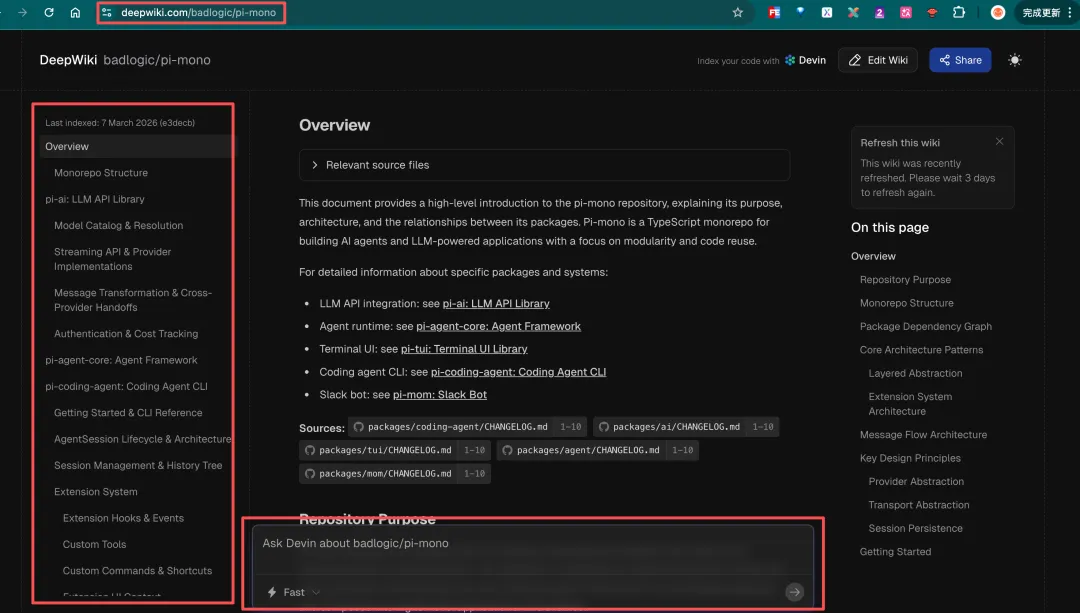Image resolution: width=1080 pixels, height=613 pixels.
Task: Open the browser profile avatar
Action: click(997, 12)
